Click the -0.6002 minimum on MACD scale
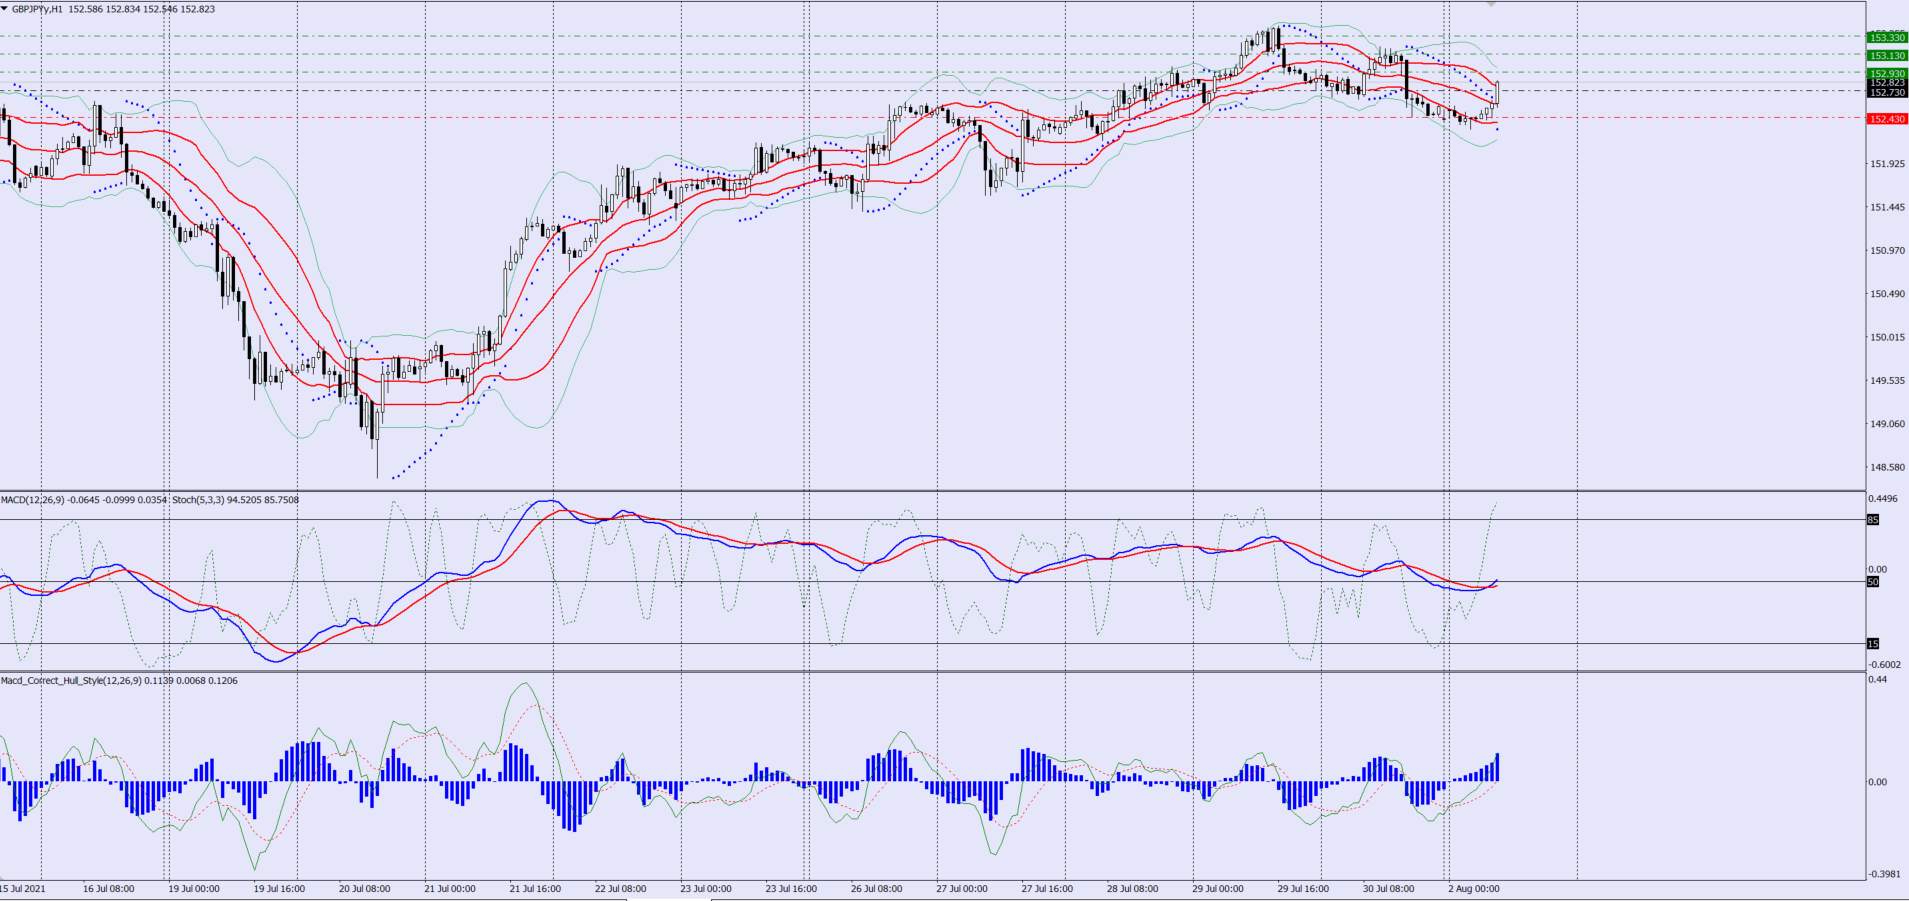This screenshot has width=1909, height=901. (x=1885, y=665)
